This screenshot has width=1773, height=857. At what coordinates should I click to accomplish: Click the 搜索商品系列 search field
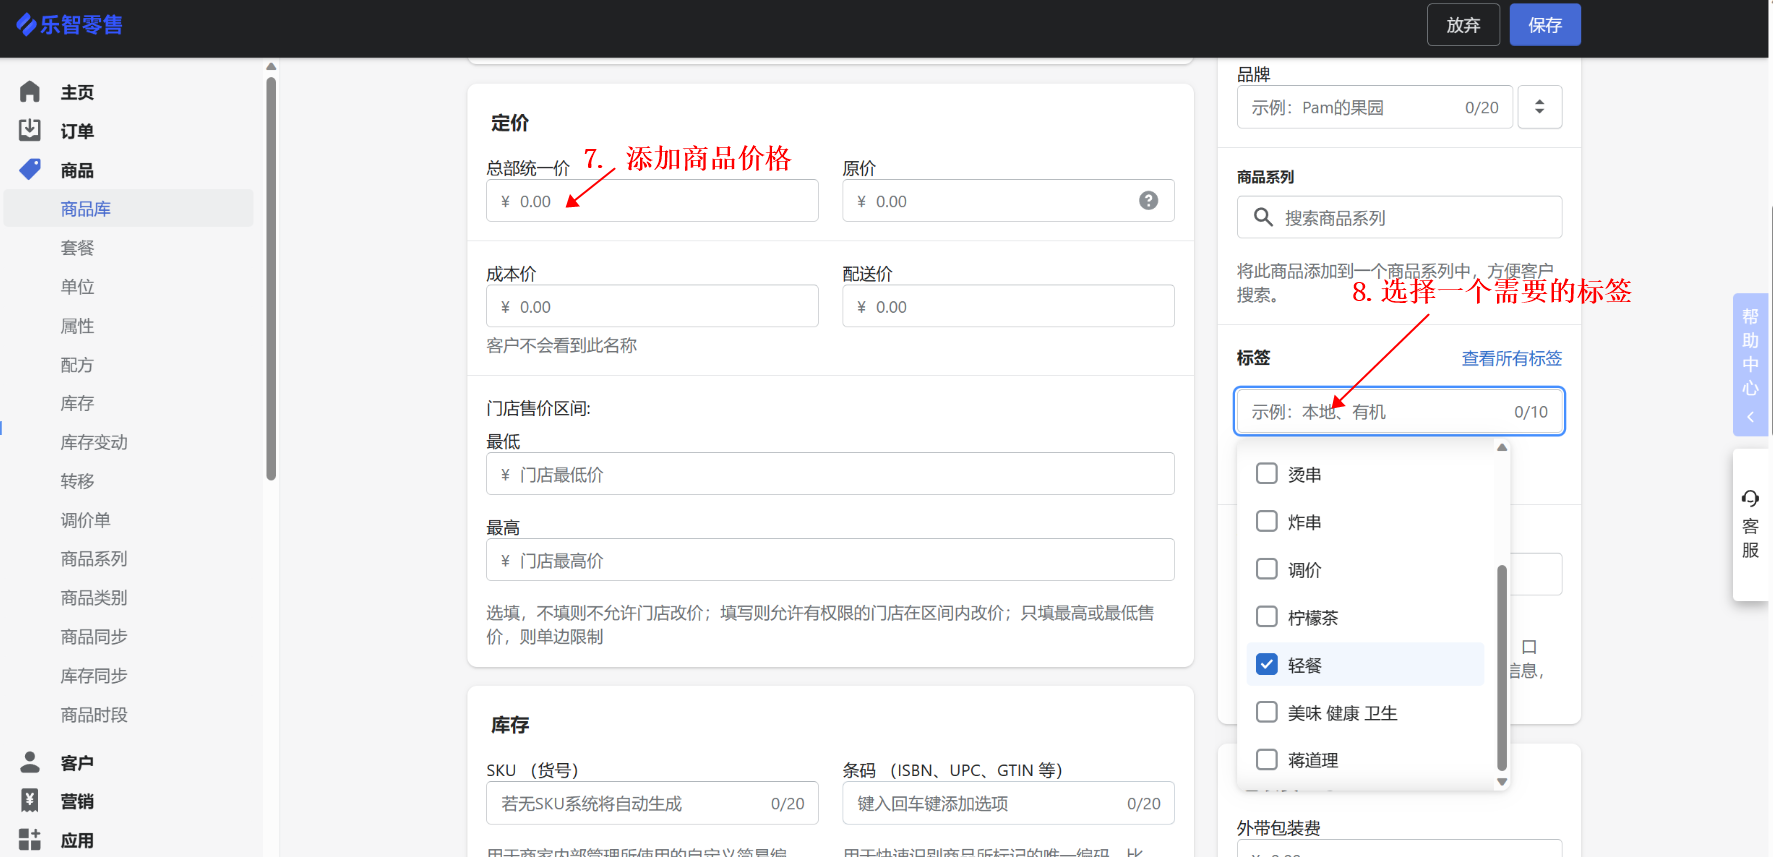coord(1399,217)
